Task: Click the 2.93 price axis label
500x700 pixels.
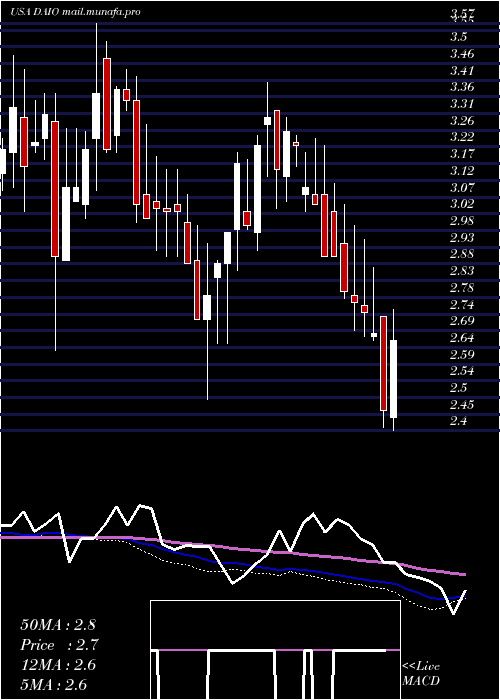Action: click(462, 237)
